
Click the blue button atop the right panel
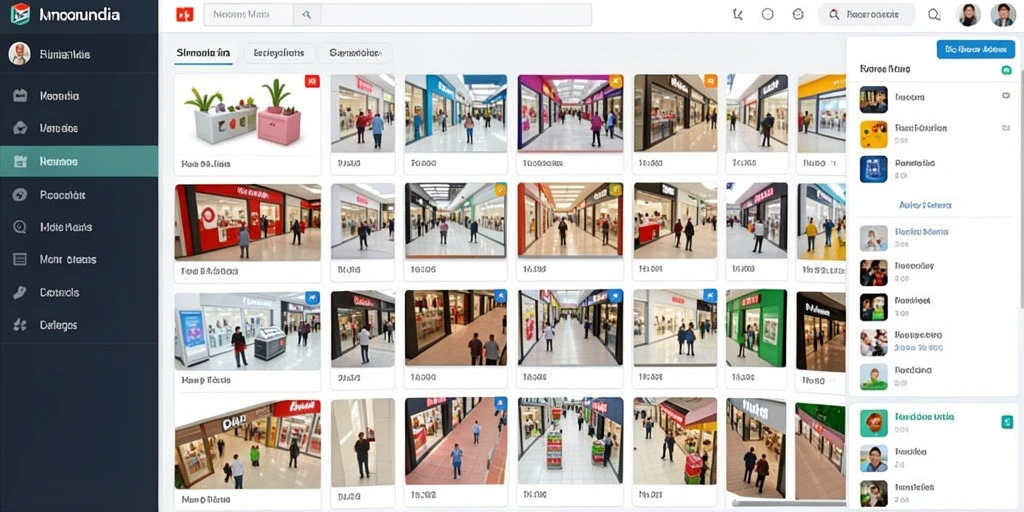[976, 49]
